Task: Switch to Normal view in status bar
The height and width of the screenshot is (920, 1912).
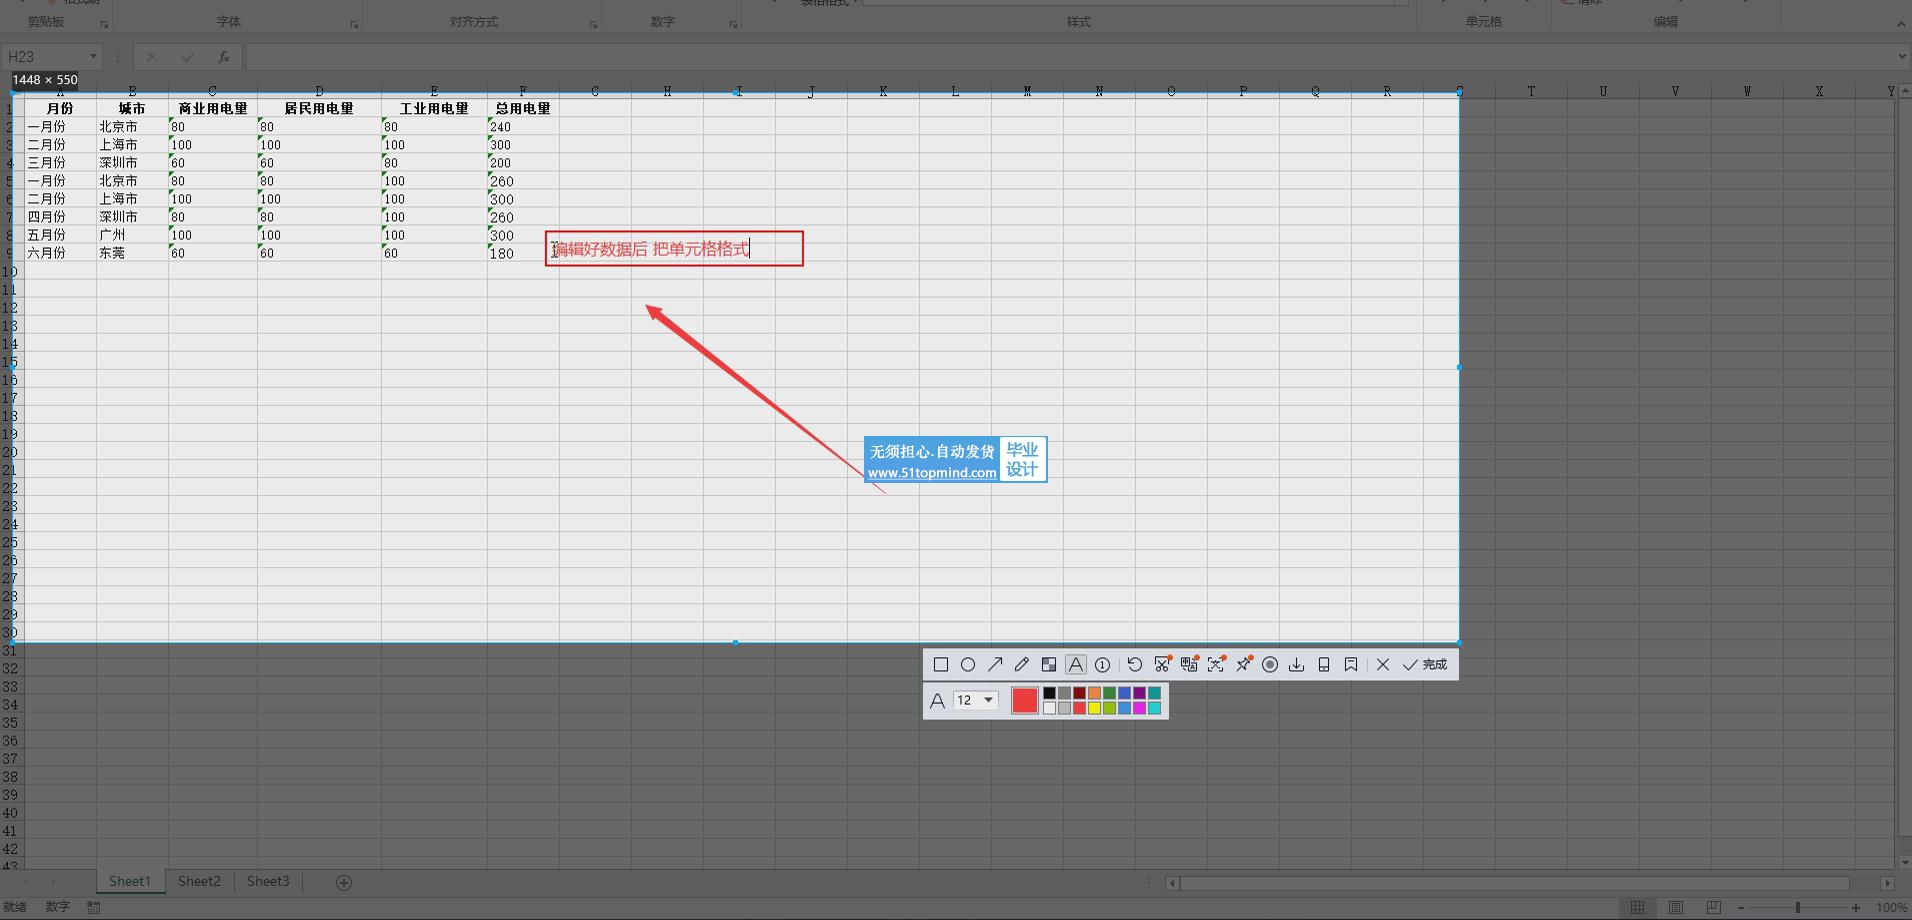Action: (1637, 908)
